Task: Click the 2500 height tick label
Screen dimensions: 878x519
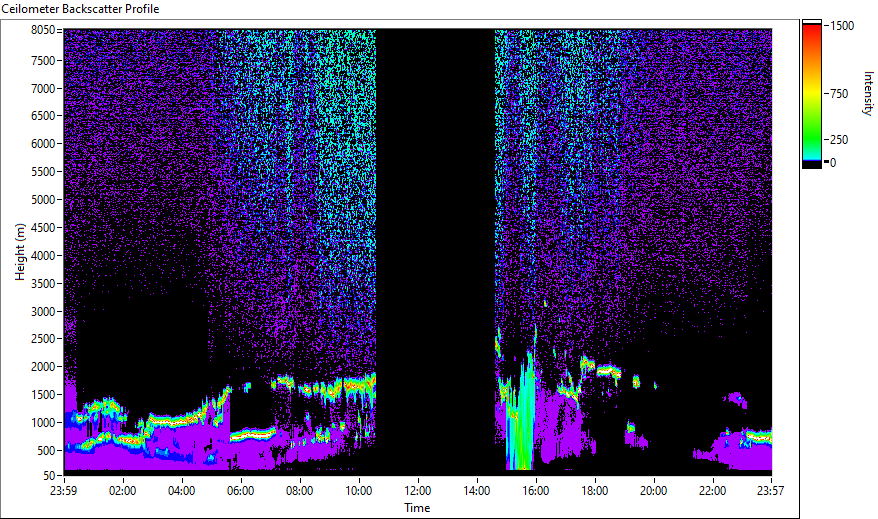Action: pyautogui.click(x=43, y=339)
